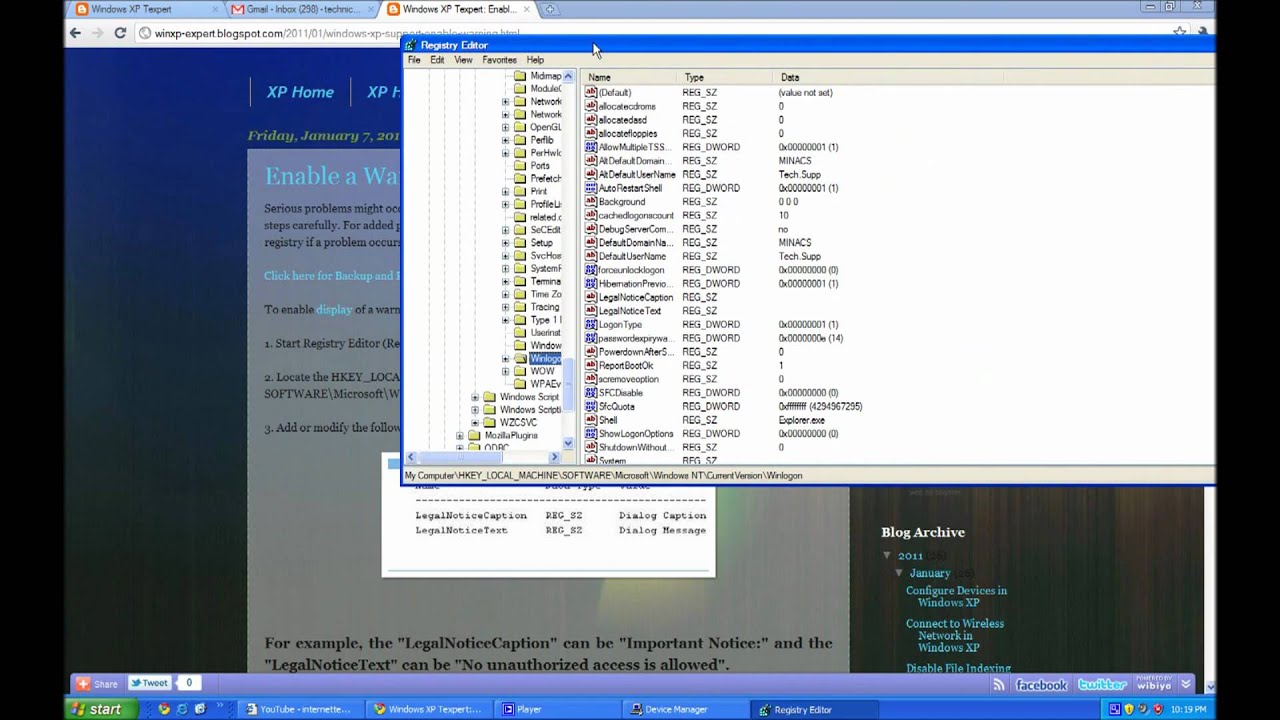Click the binary icon next to SFCDisable

point(590,393)
